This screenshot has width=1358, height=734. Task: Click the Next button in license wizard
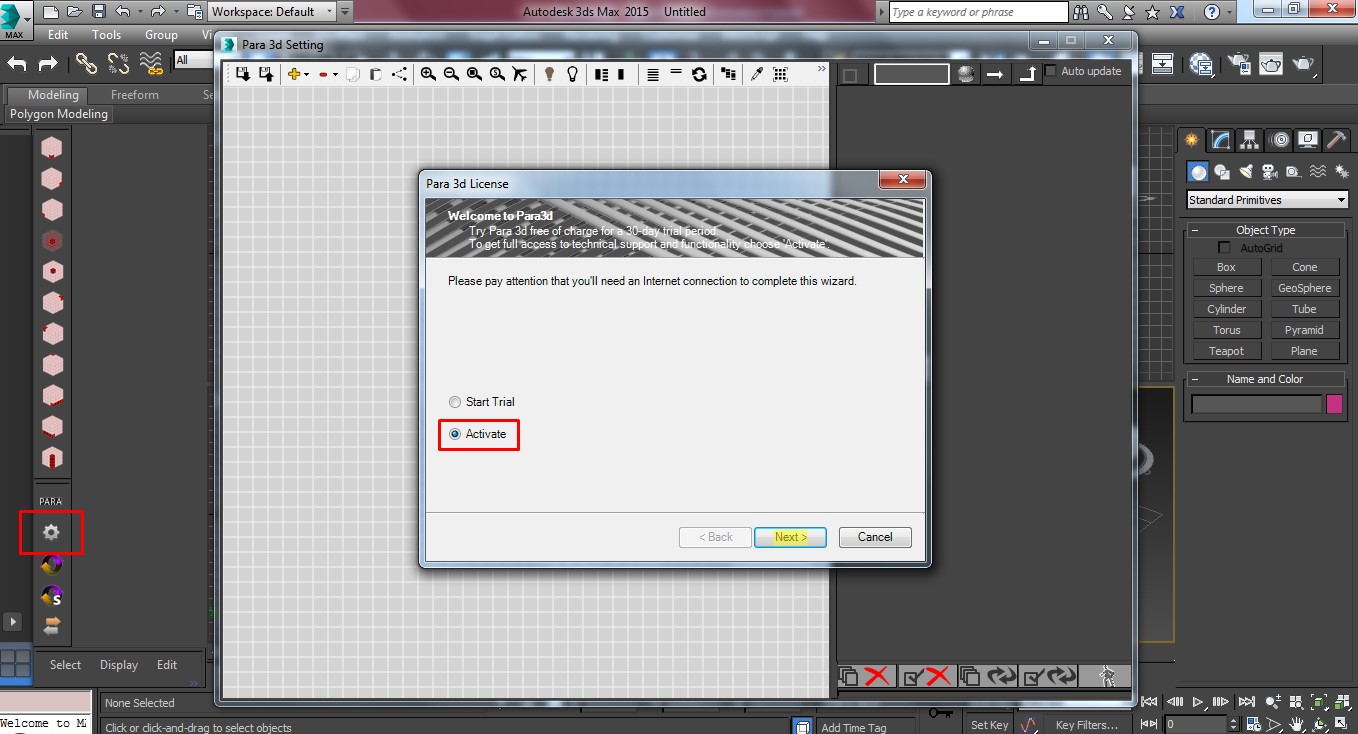[x=790, y=537]
